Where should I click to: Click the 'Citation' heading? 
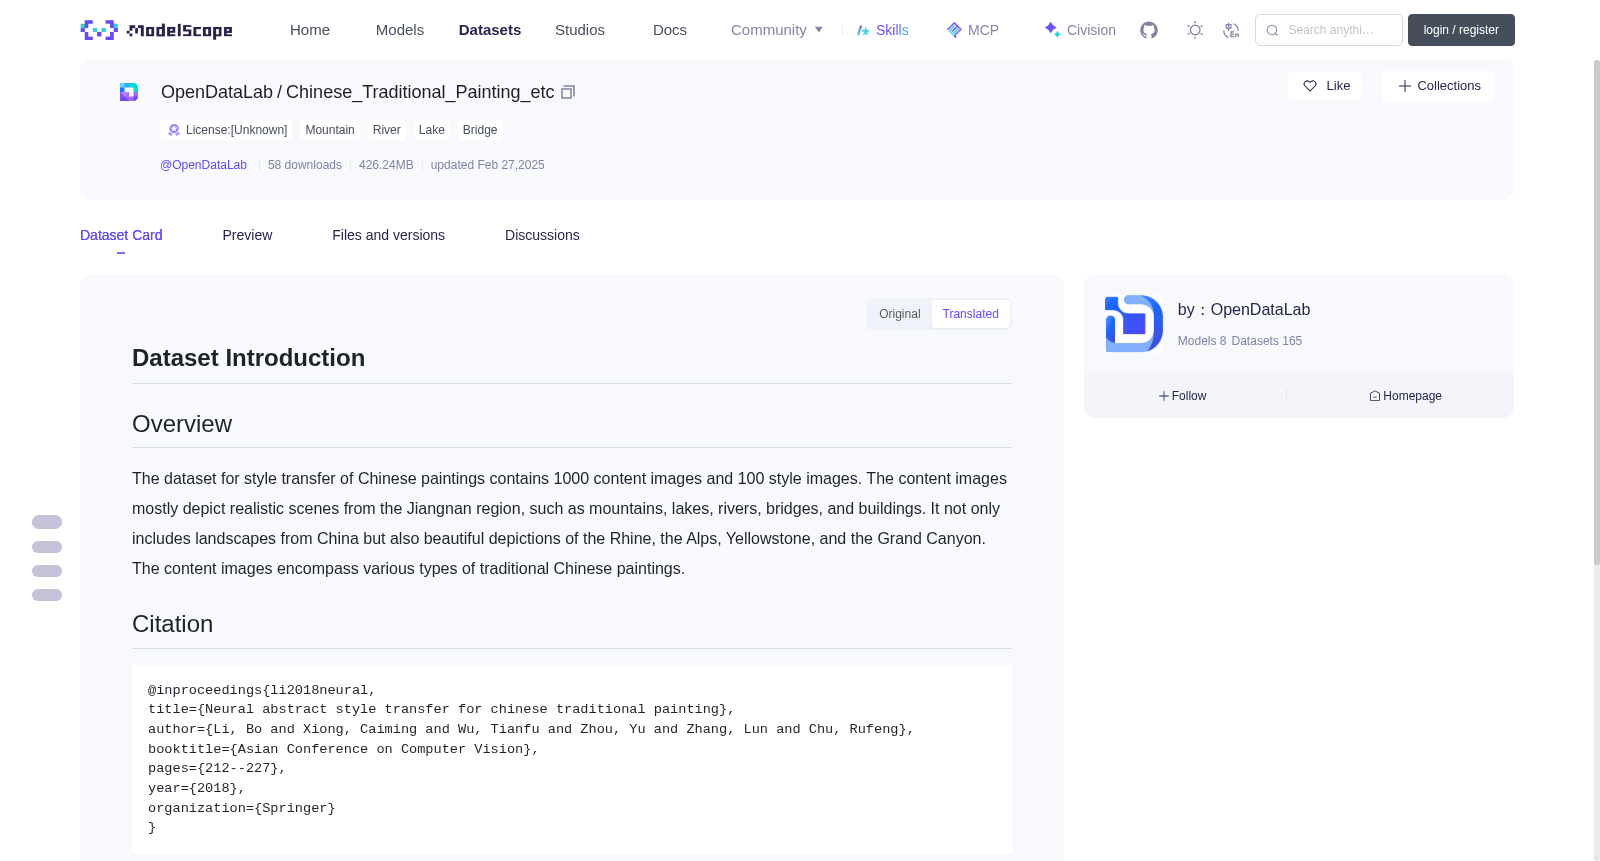pyautogui.click(x=173, y=624)
